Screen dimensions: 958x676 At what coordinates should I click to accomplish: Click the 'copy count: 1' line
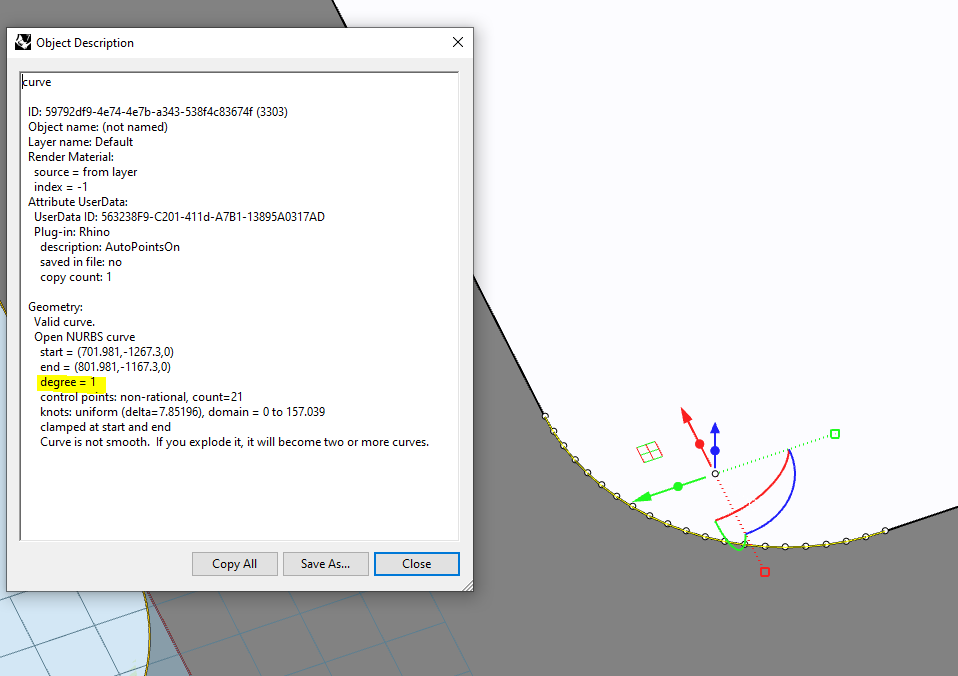pos(76,277)
